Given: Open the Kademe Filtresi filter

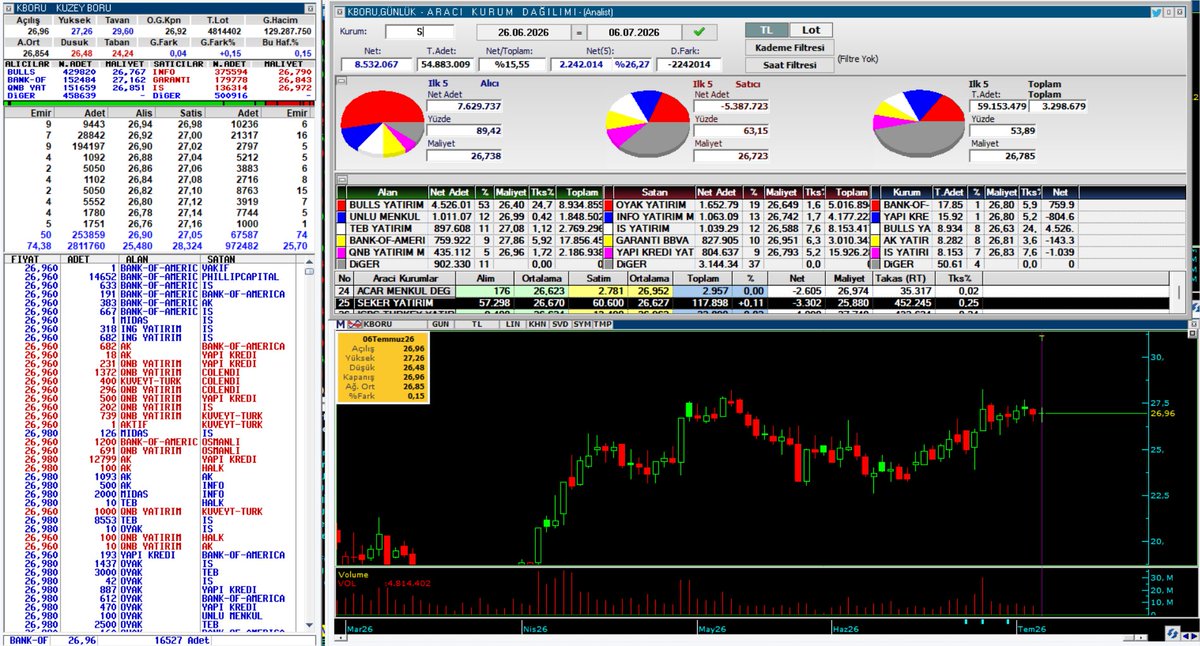Looking at the screenshot, I should pyautogui.click(x=788, y=48).
